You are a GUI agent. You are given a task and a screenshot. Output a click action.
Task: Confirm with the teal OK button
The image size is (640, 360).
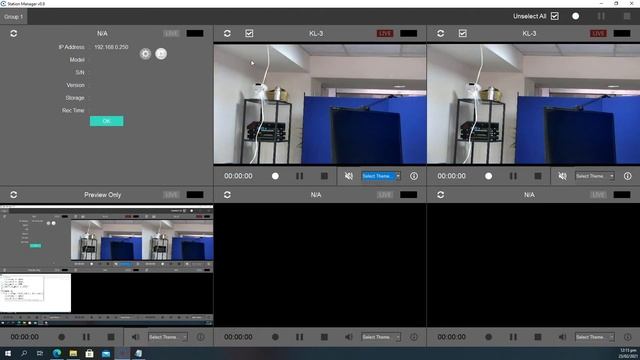tap(107, 121)
